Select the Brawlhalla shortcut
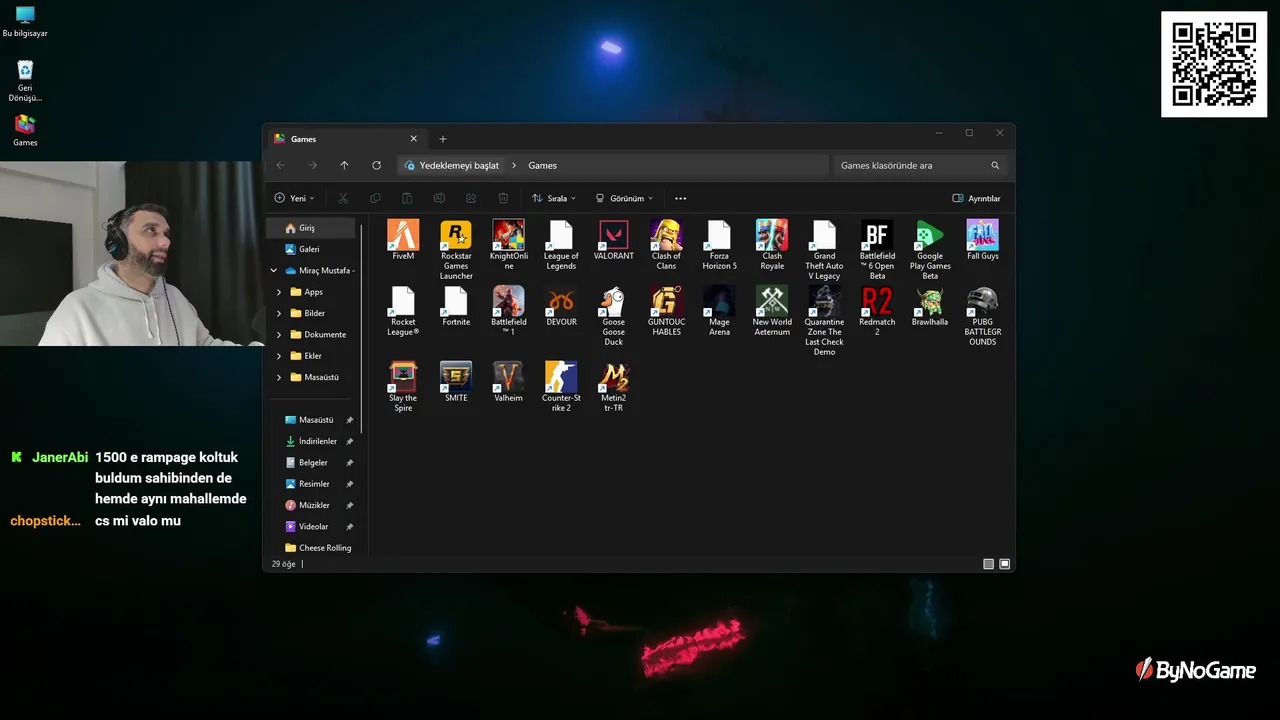Screen dimensions: 1280x720 click(930, 306)
